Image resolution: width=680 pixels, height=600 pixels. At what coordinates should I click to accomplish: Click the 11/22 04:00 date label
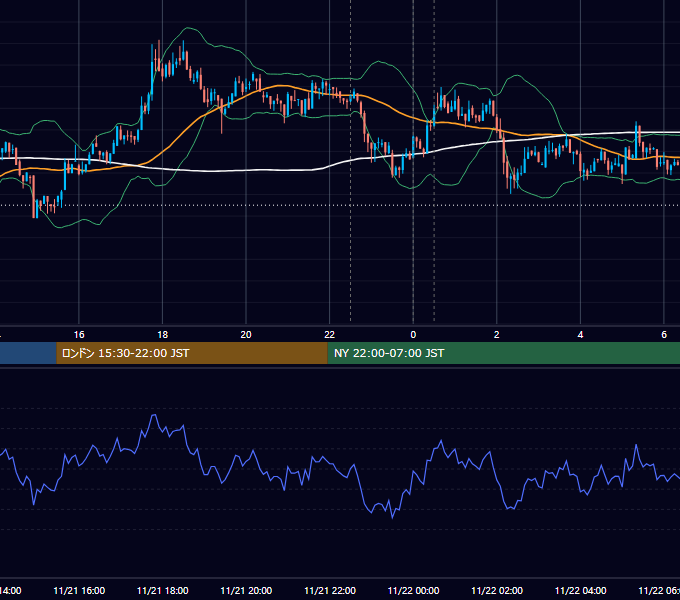click(x=581, y=590)
